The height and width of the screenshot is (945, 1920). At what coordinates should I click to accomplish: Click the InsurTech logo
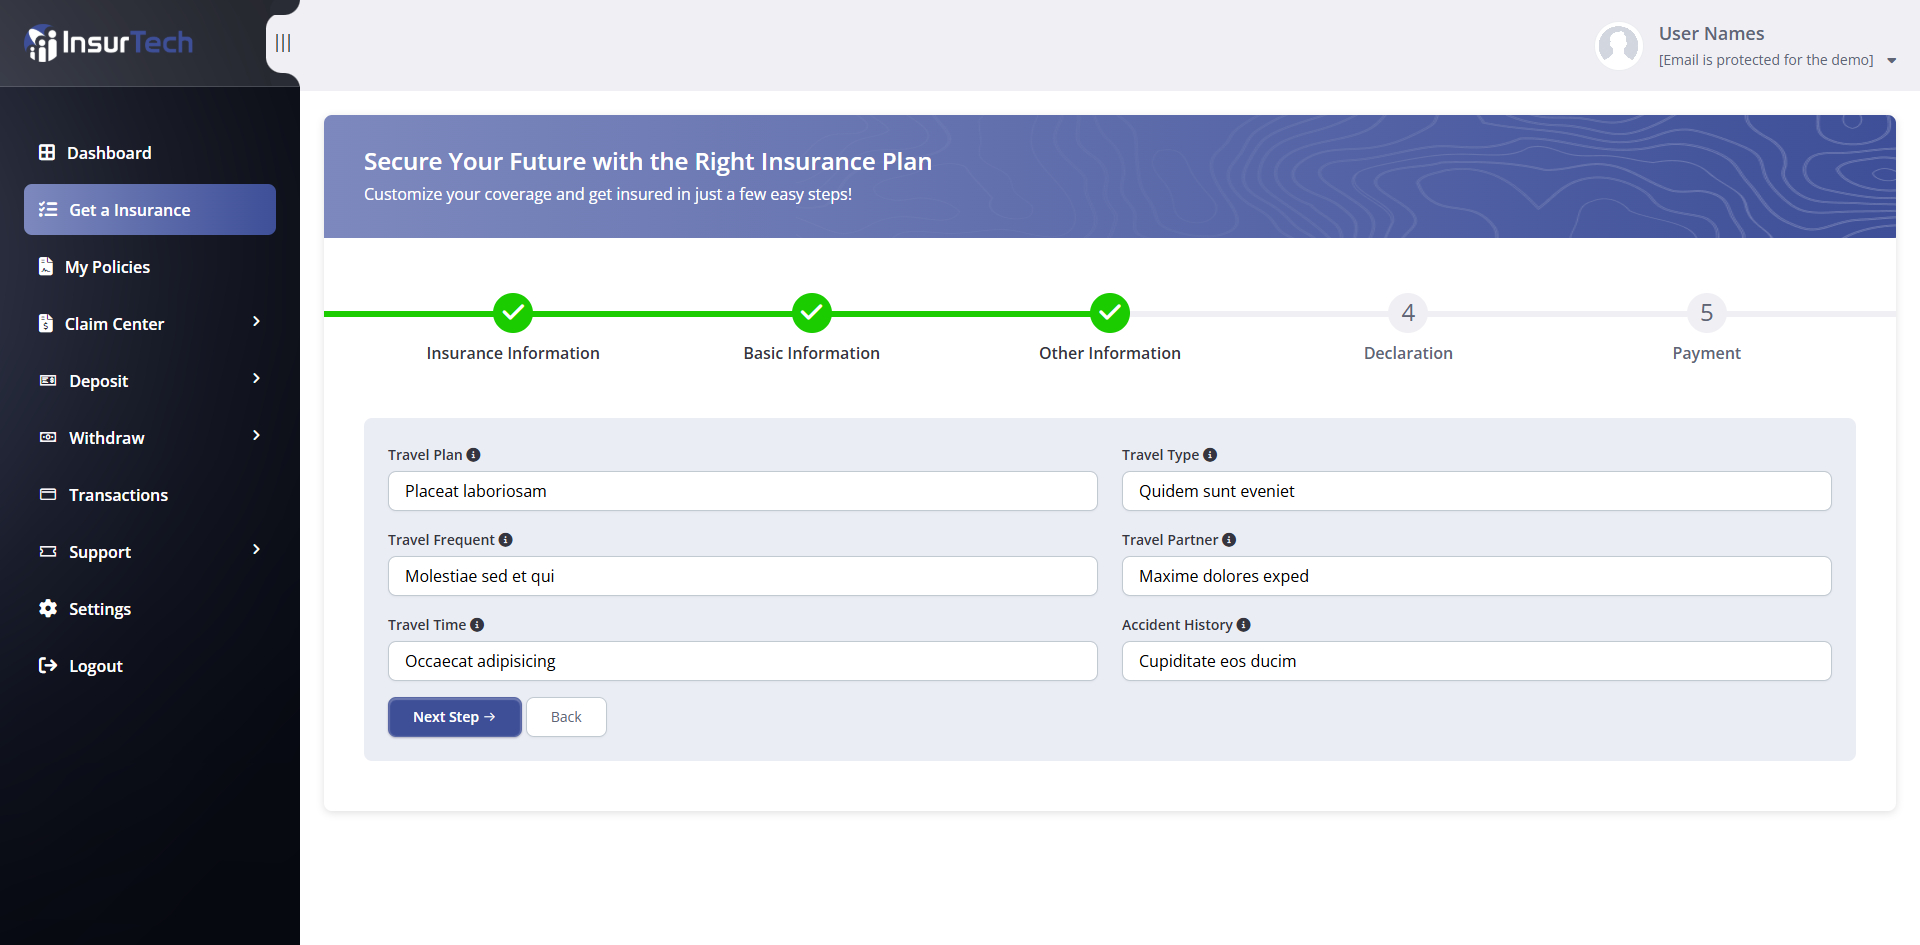tap(109, 43)
